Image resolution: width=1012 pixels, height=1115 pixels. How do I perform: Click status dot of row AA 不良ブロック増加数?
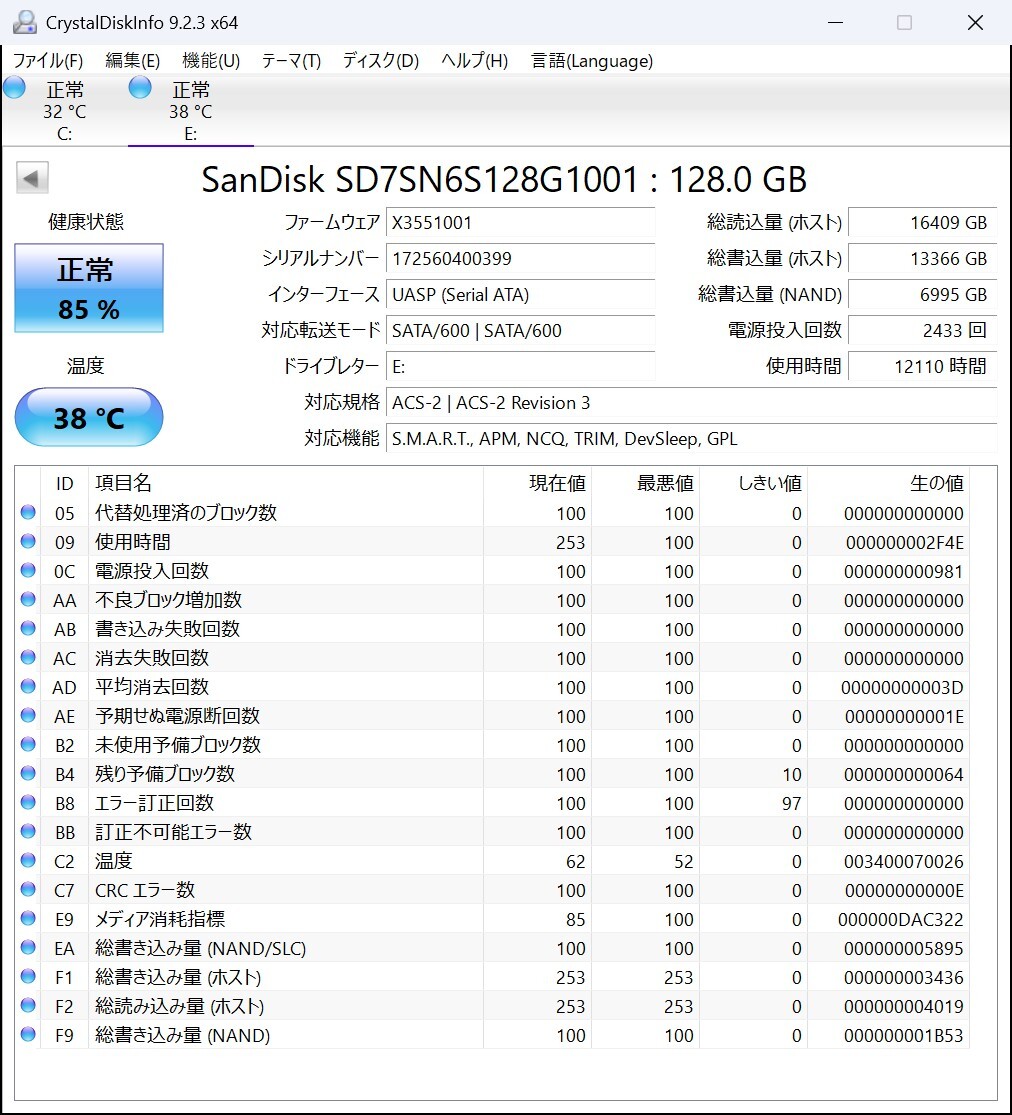28,599
